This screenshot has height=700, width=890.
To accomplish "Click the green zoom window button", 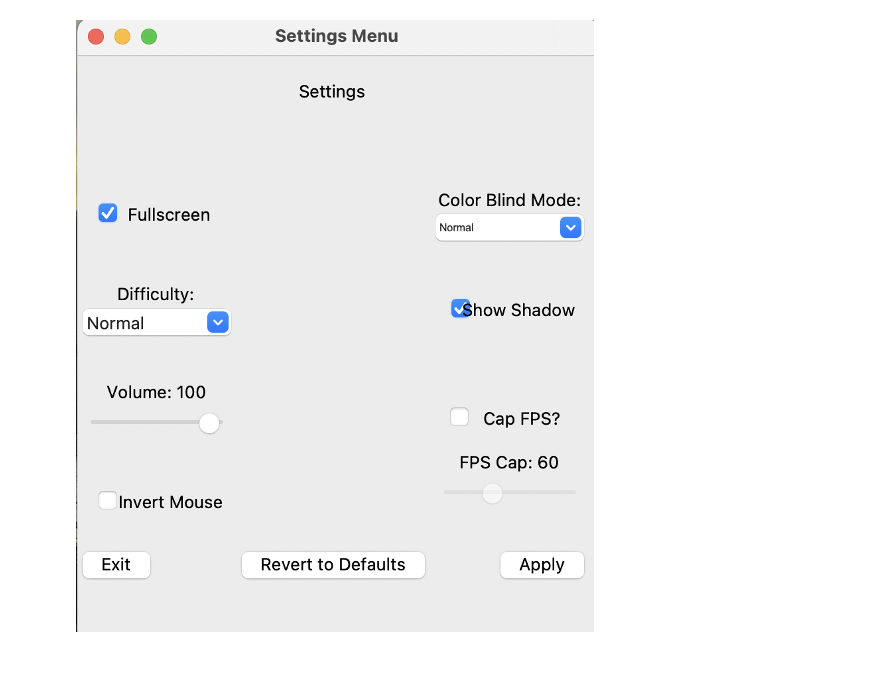I will (x=149, y=37).
